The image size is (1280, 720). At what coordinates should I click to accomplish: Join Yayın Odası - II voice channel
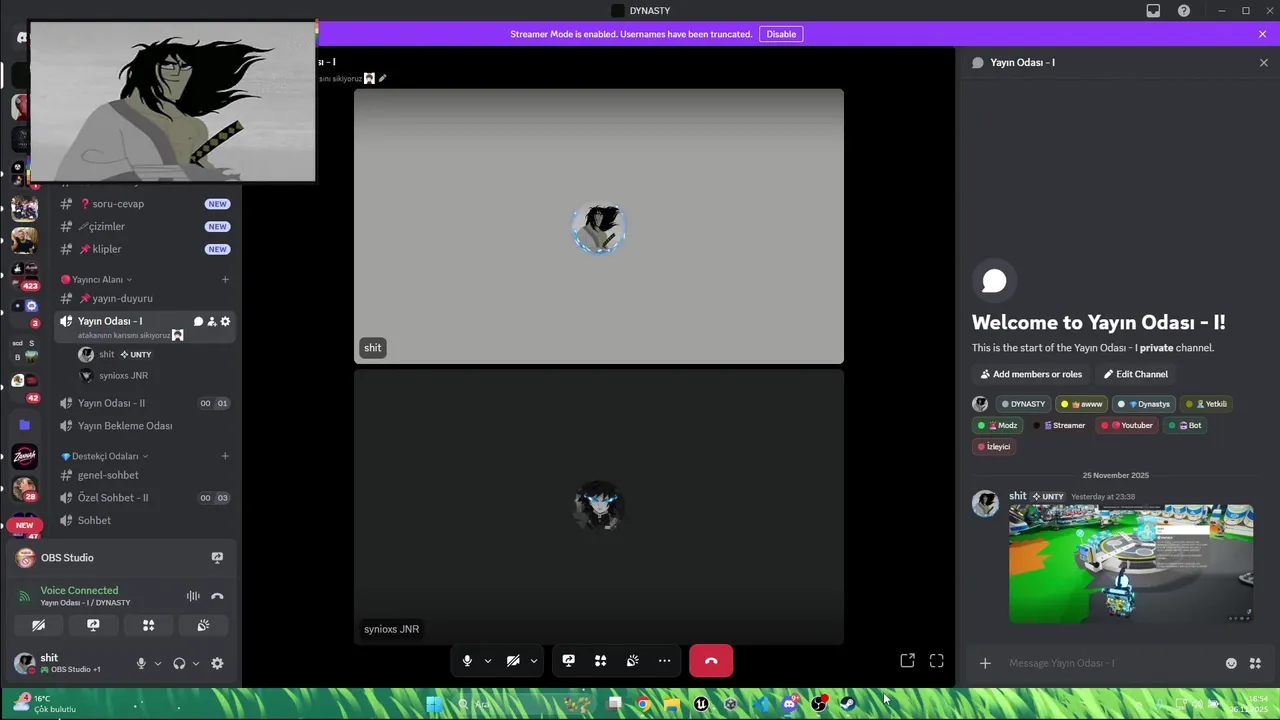(x=145, y=403)
